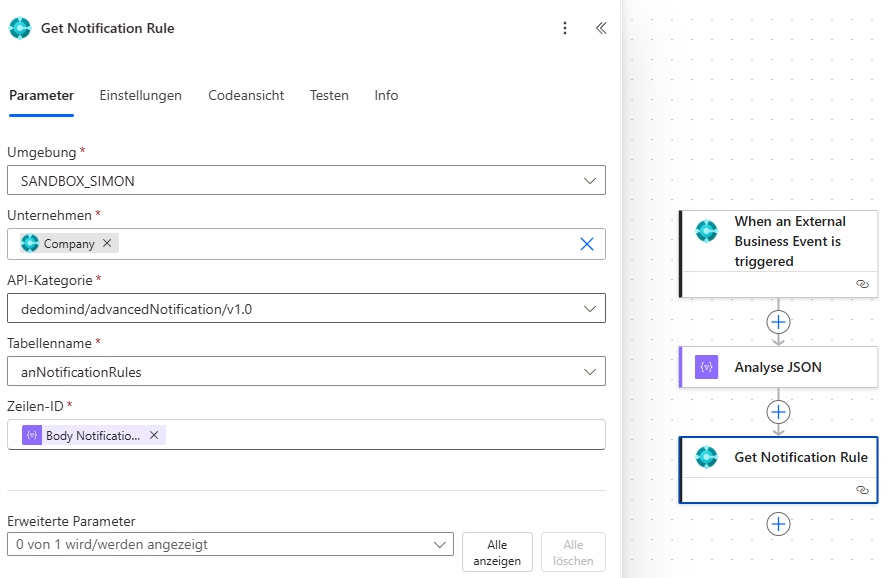Image resolution: width=886 pixels, height=578 pixels.
Task: Clear the Unternehmen field with blue X
Action: (x=587, y=244)
